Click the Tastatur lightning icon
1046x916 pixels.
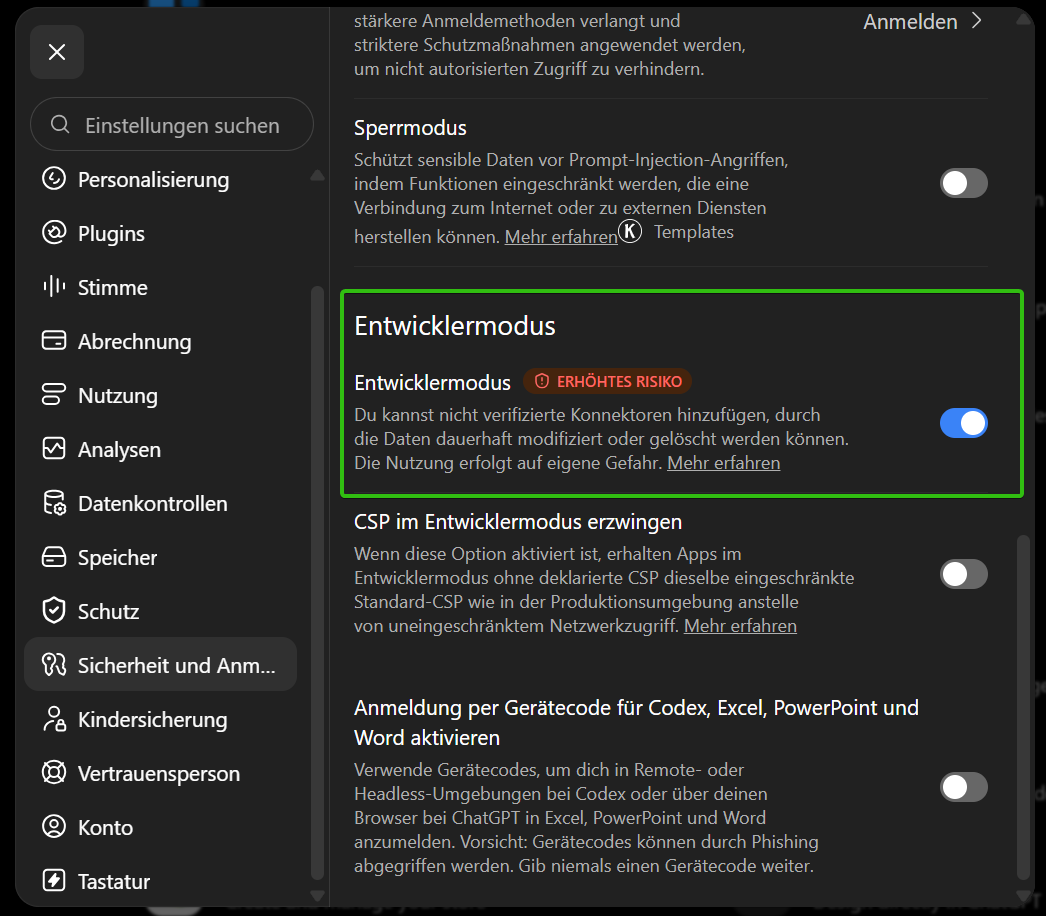click(x=54, y=881)
